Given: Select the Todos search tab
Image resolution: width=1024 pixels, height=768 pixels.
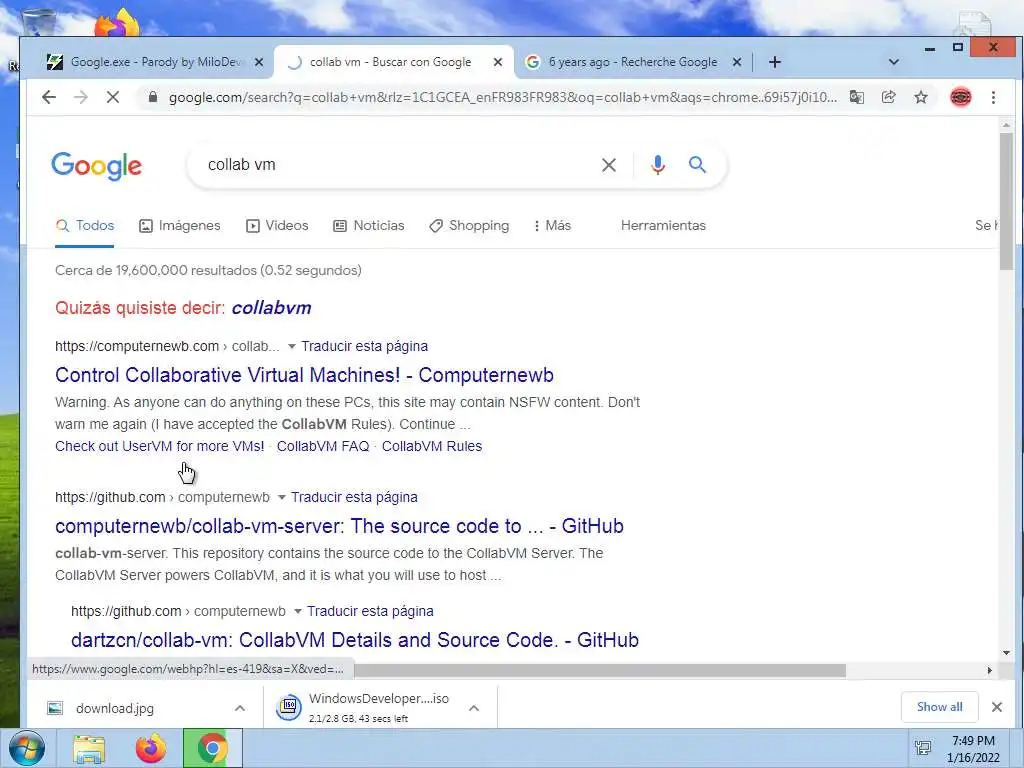Looking at the screenshot, I should [85, 225].
